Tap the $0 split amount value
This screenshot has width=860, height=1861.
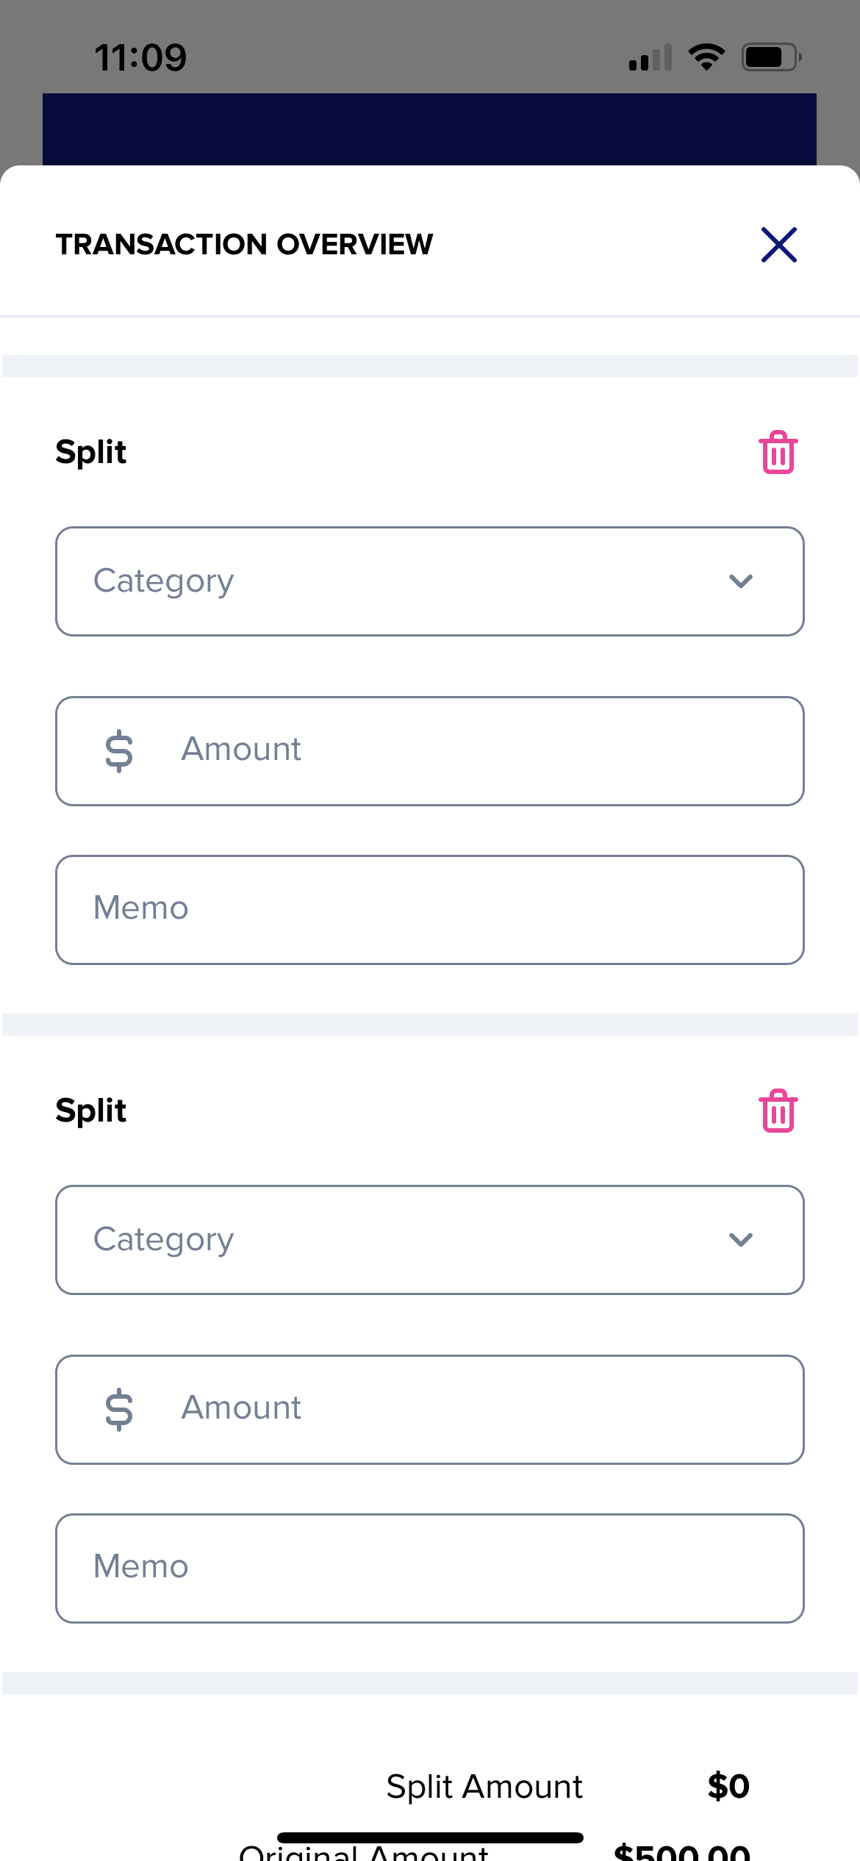728,1786
